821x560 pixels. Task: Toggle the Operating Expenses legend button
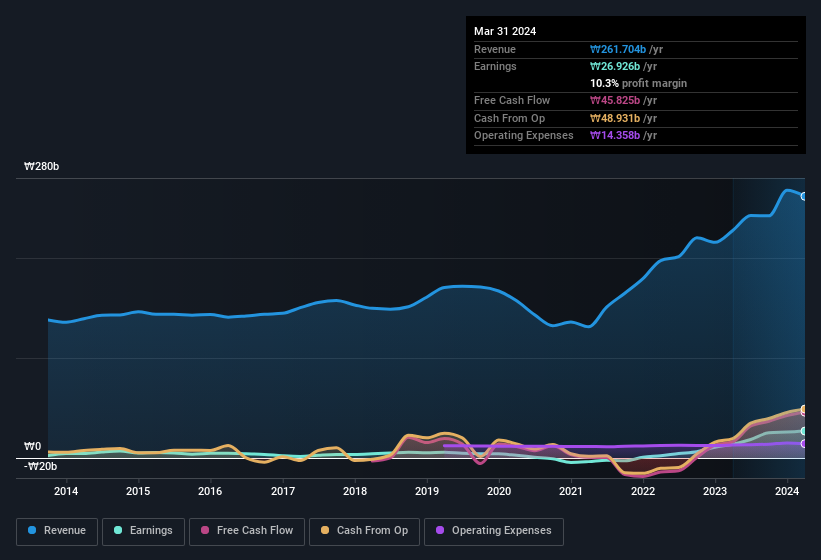pos(494,532)
